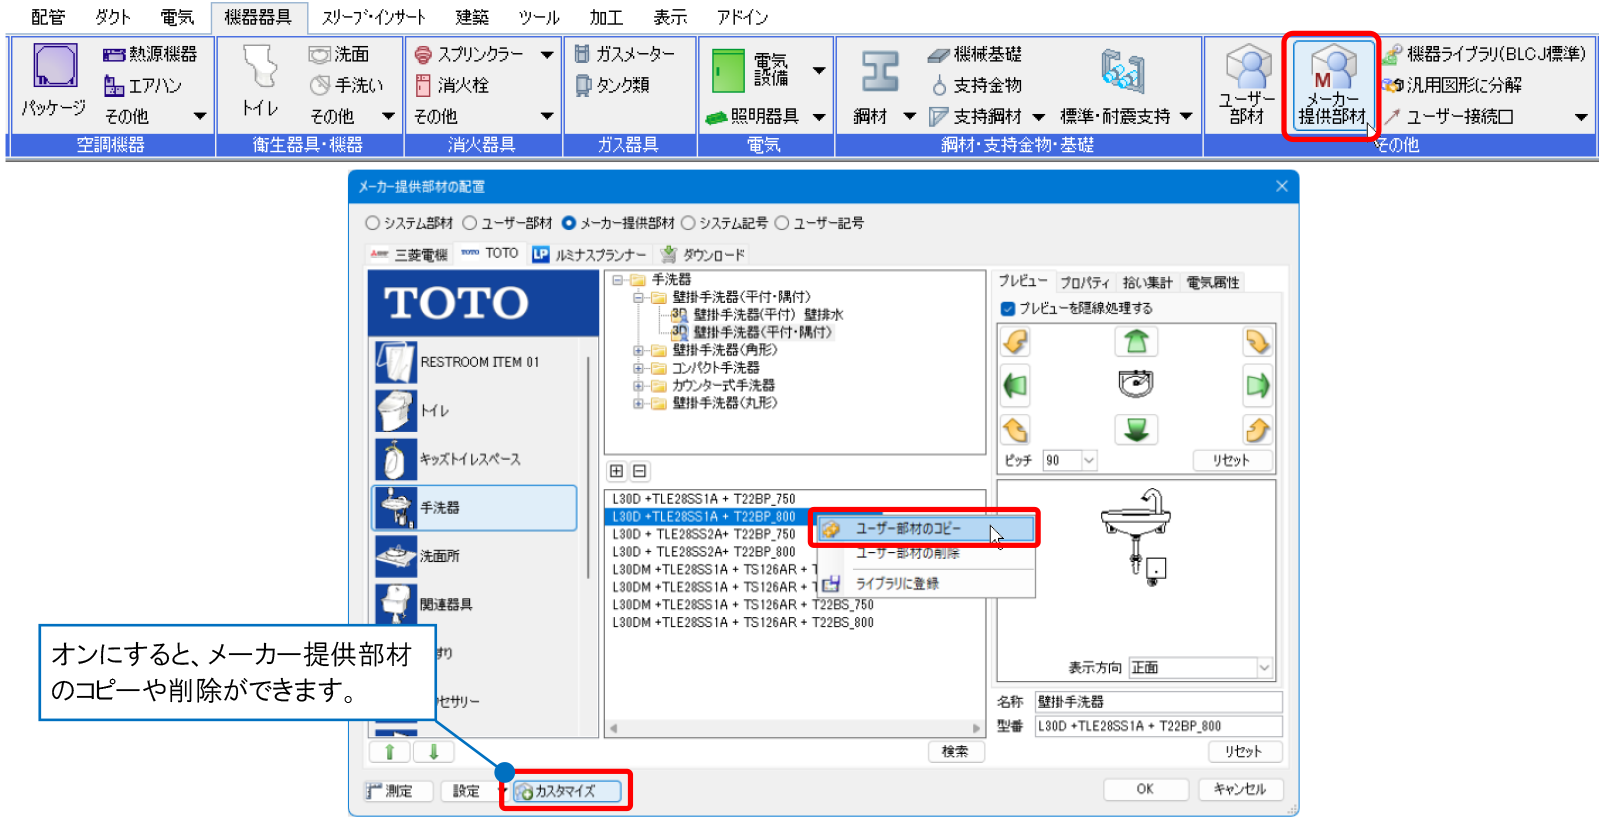This screenshot has height=839, width=1617.
Task: Rotate preview left with green left arrow
Action: pyautogui.click(x=1015, y=385)
